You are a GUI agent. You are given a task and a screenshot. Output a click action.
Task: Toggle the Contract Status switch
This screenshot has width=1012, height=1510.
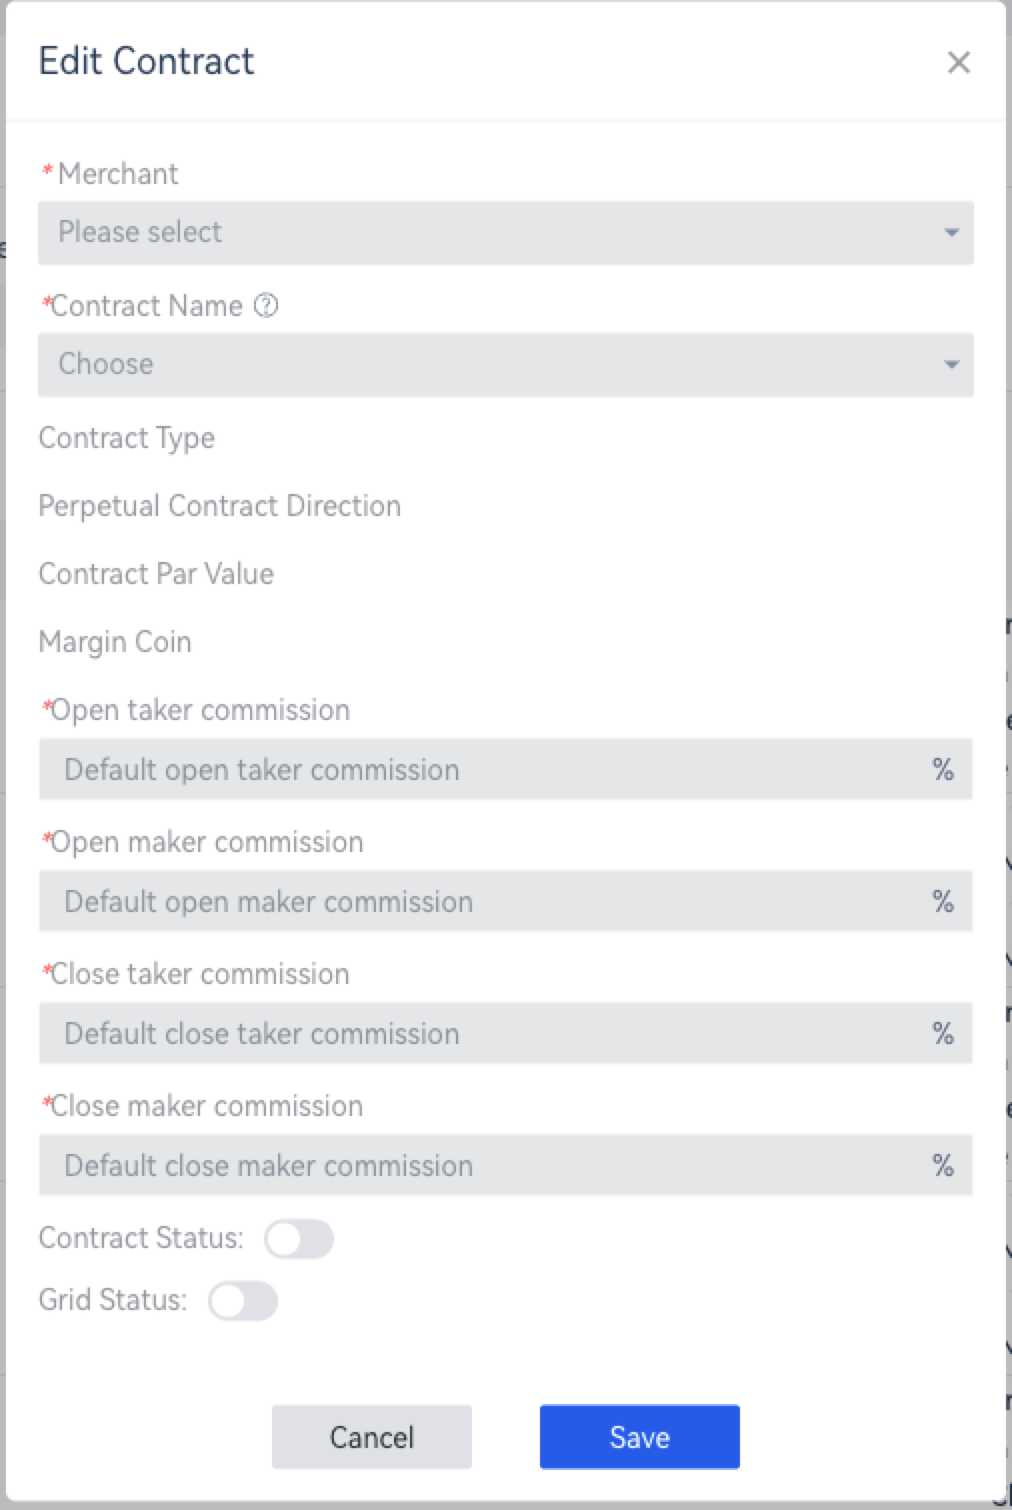[299, 1239]
